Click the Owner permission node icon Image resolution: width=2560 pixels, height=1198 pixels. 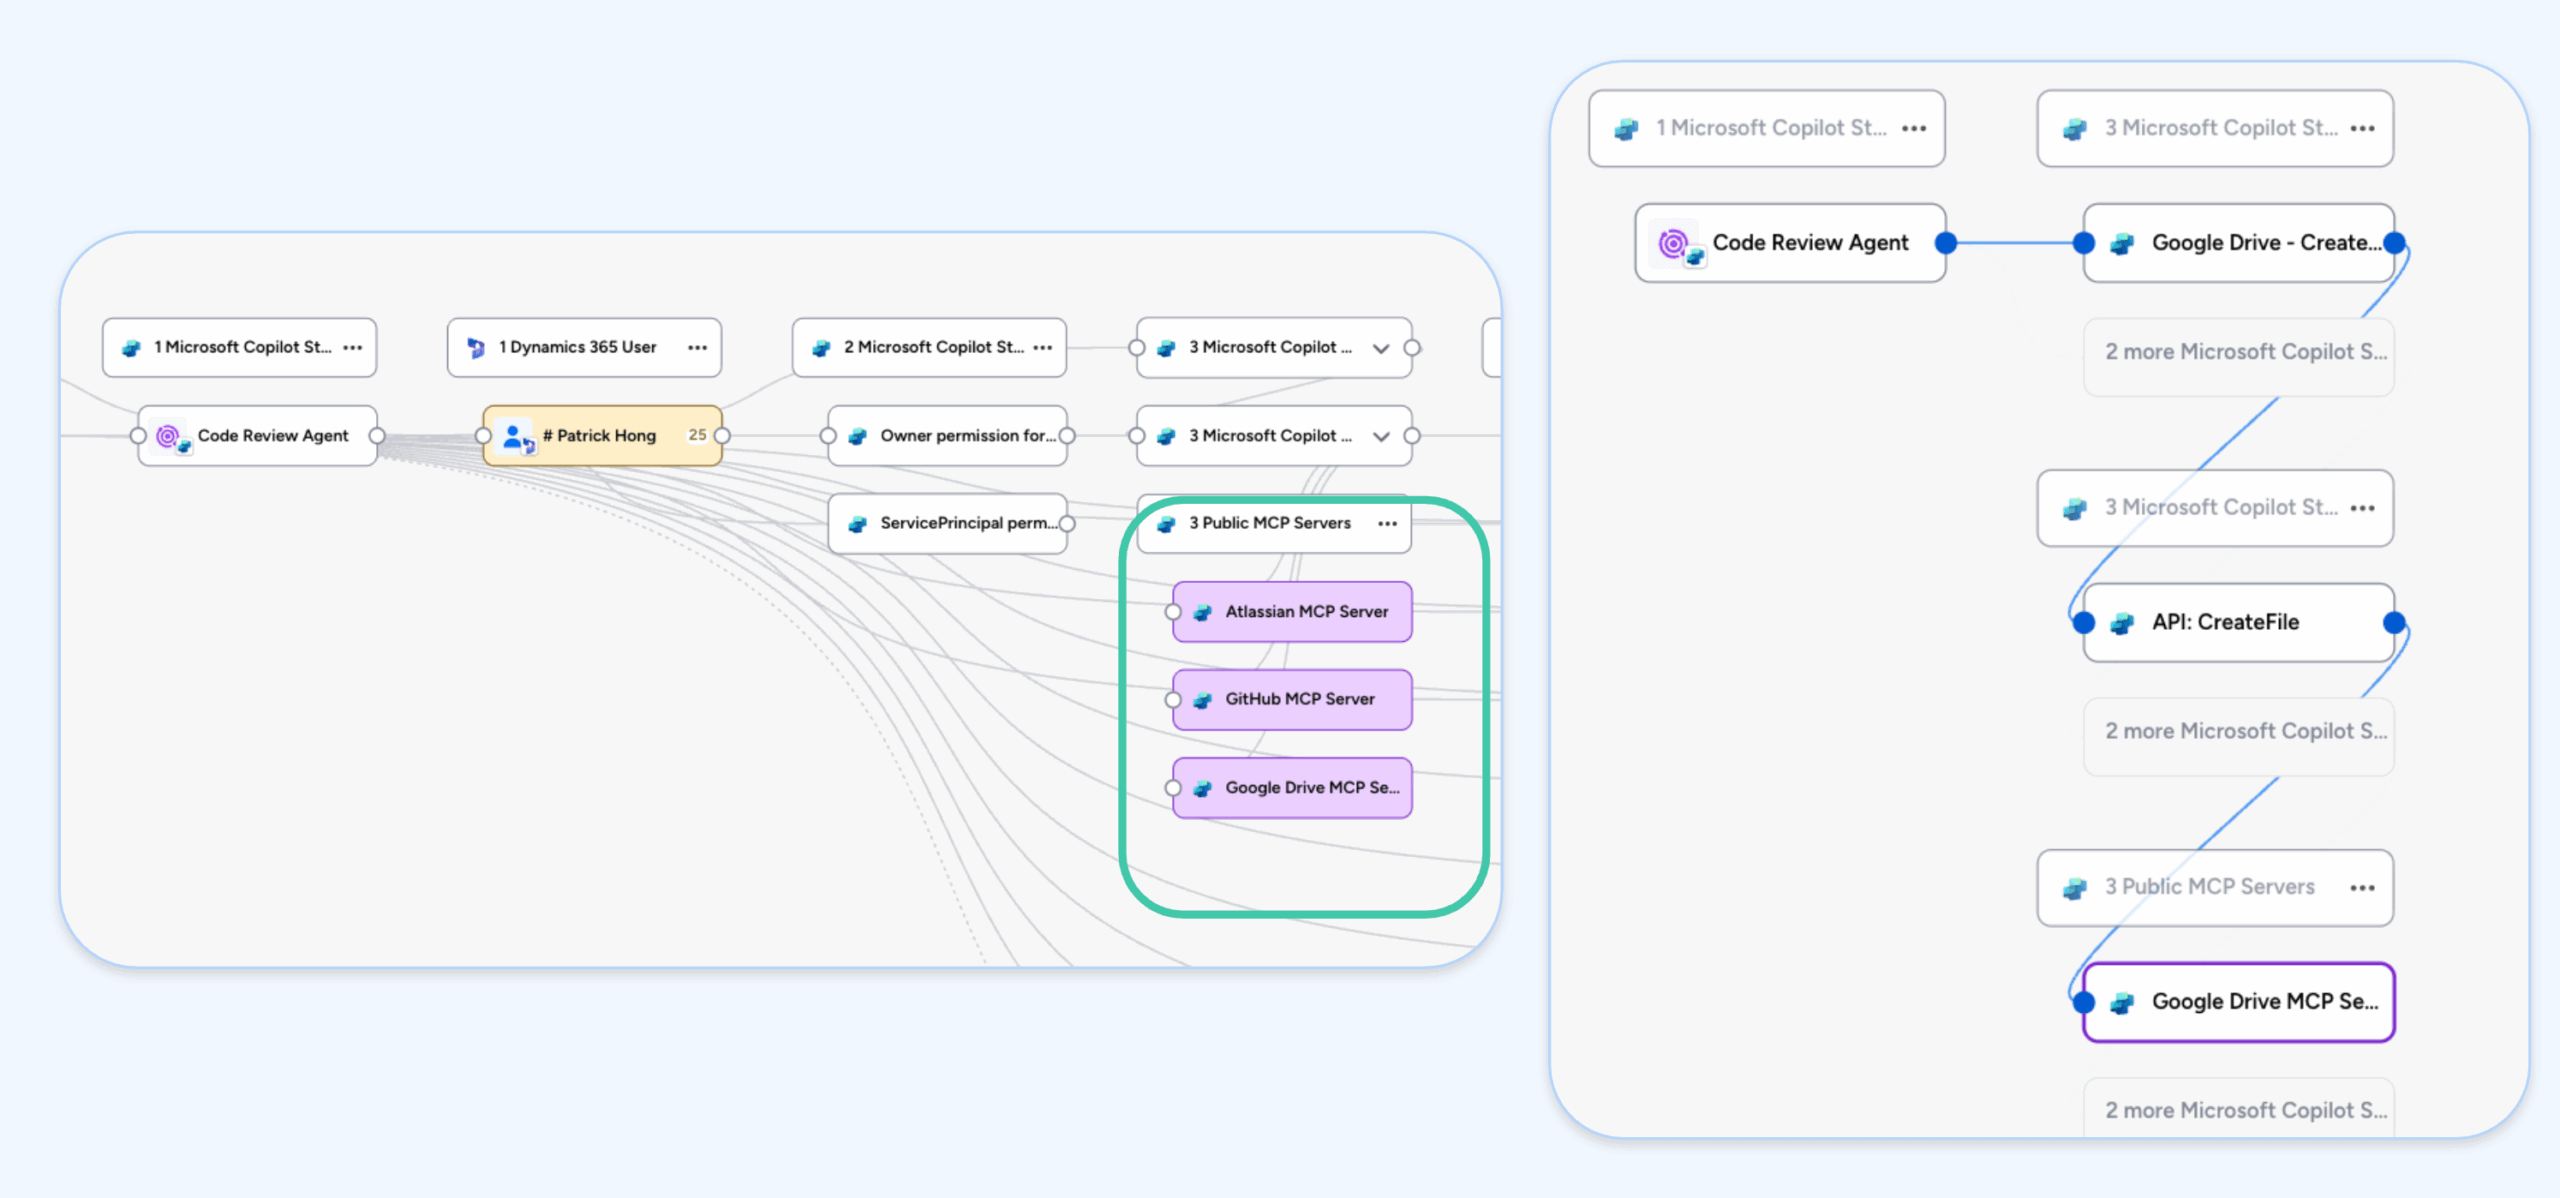(857, 436)
